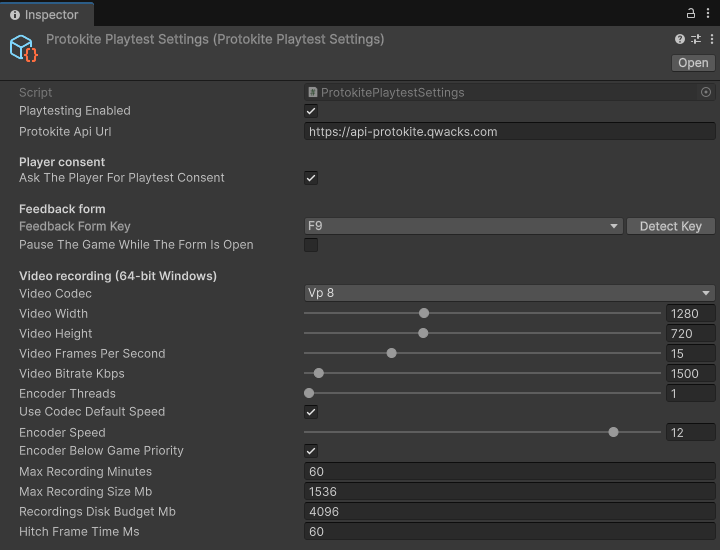Click the Max Recording Size Mb label

click(x=85, y=492)
